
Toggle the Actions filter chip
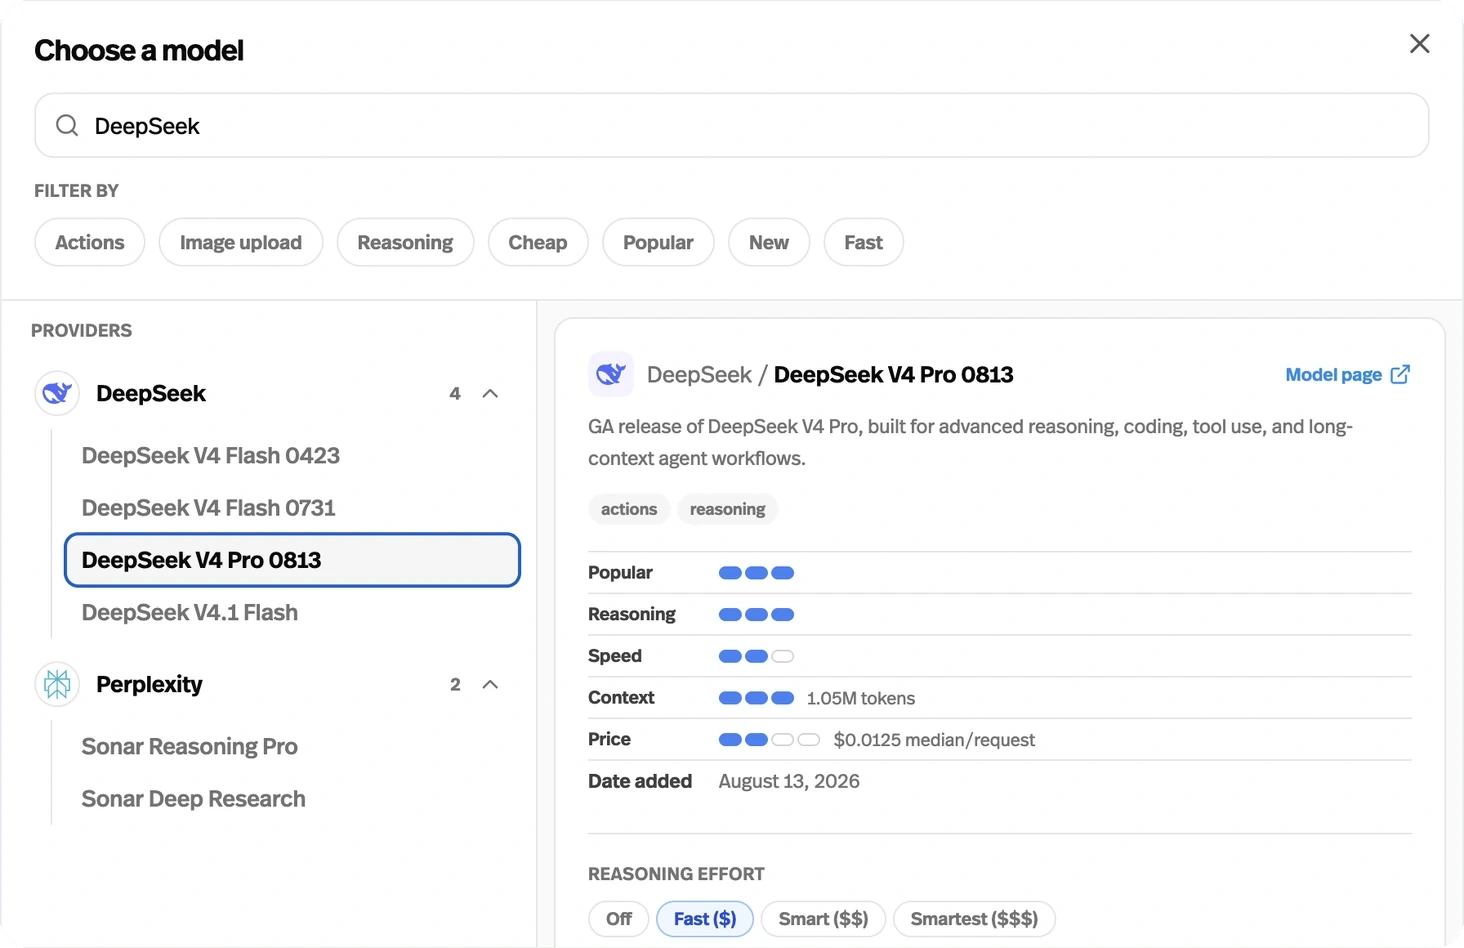click(x=90, y=242)
